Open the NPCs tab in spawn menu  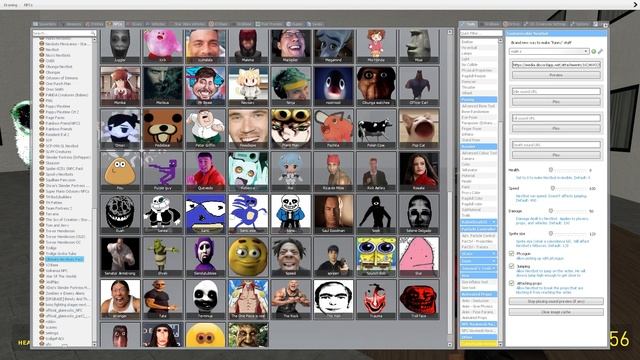point(115,24)
